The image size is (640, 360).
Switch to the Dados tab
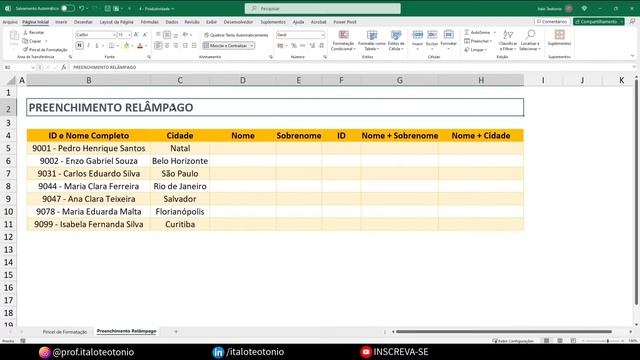172,22
